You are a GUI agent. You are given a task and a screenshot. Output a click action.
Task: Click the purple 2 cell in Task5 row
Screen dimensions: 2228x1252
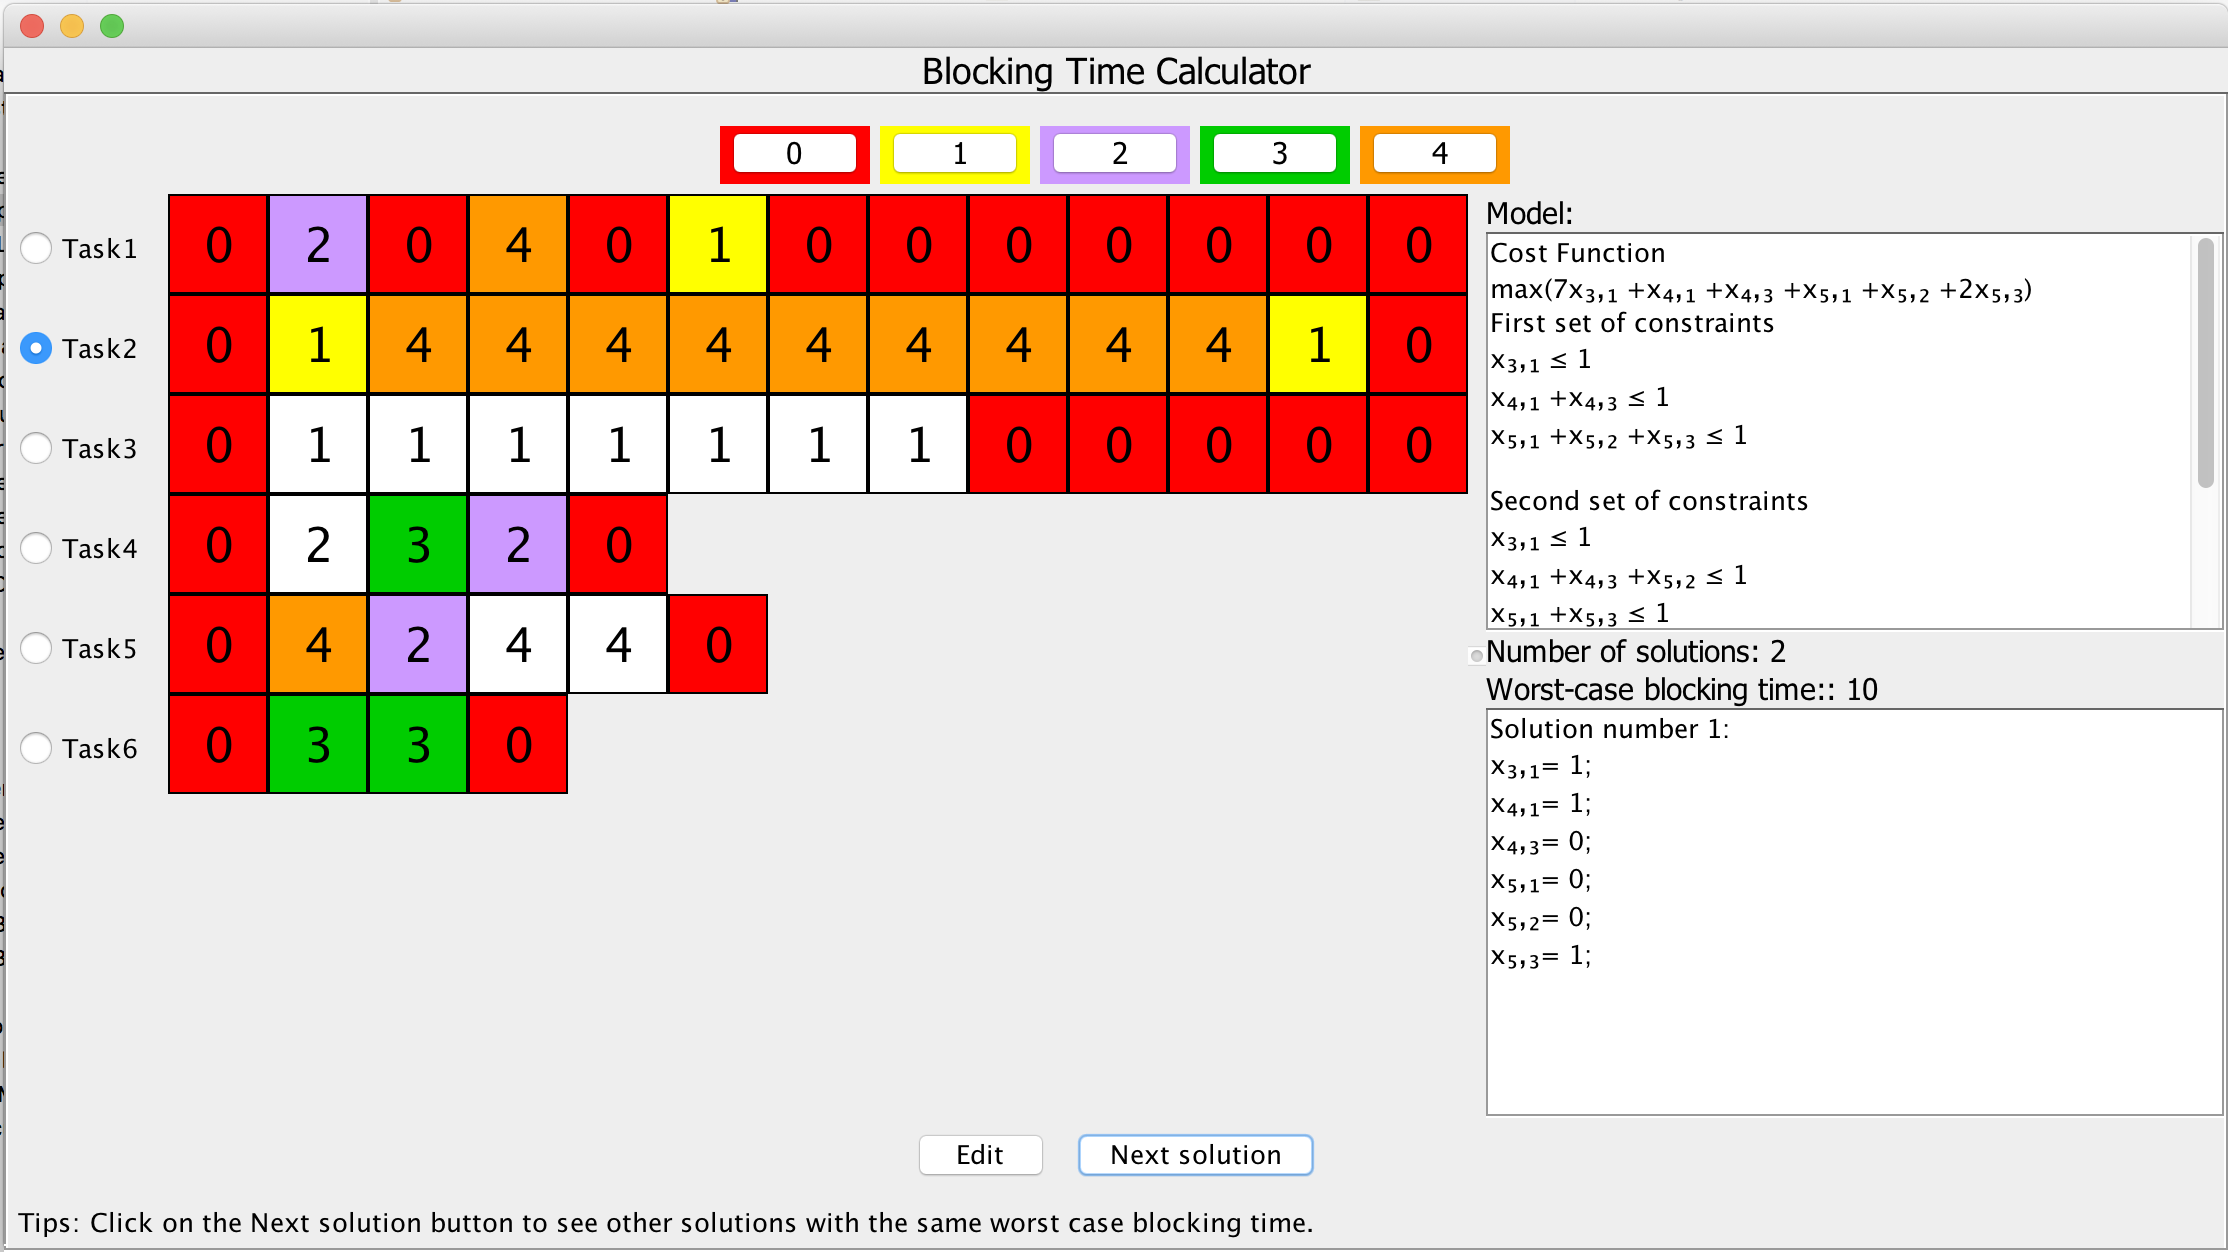pos(418,645)
